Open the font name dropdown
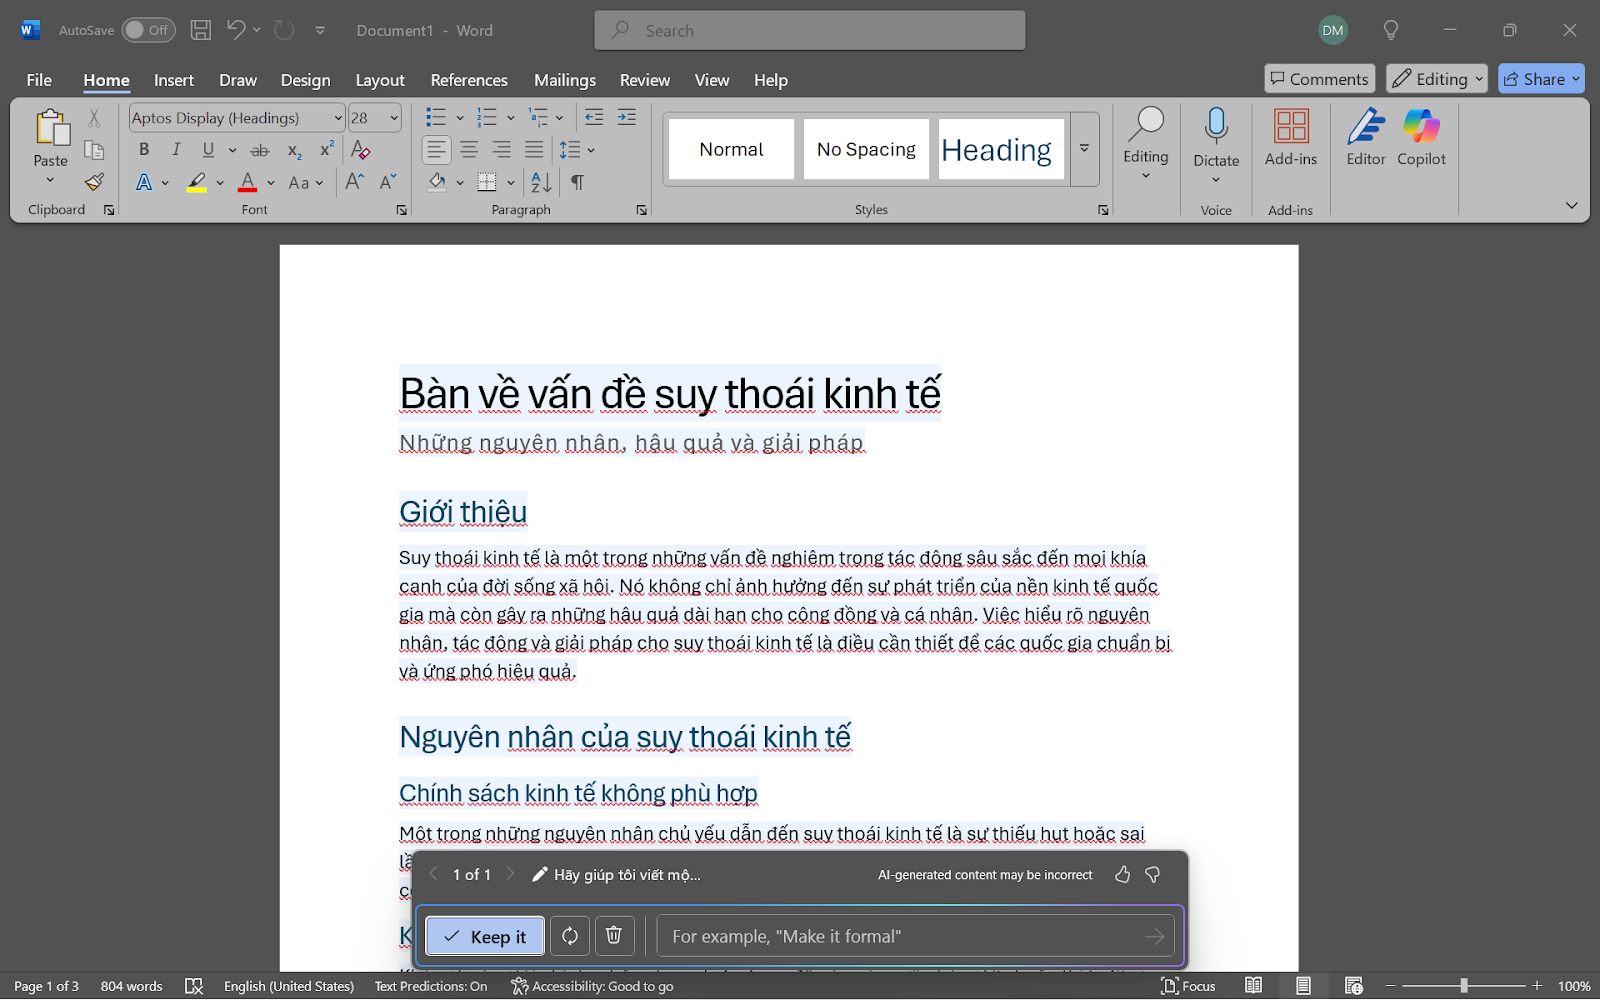The image size is (1600, 1000). 338,118
